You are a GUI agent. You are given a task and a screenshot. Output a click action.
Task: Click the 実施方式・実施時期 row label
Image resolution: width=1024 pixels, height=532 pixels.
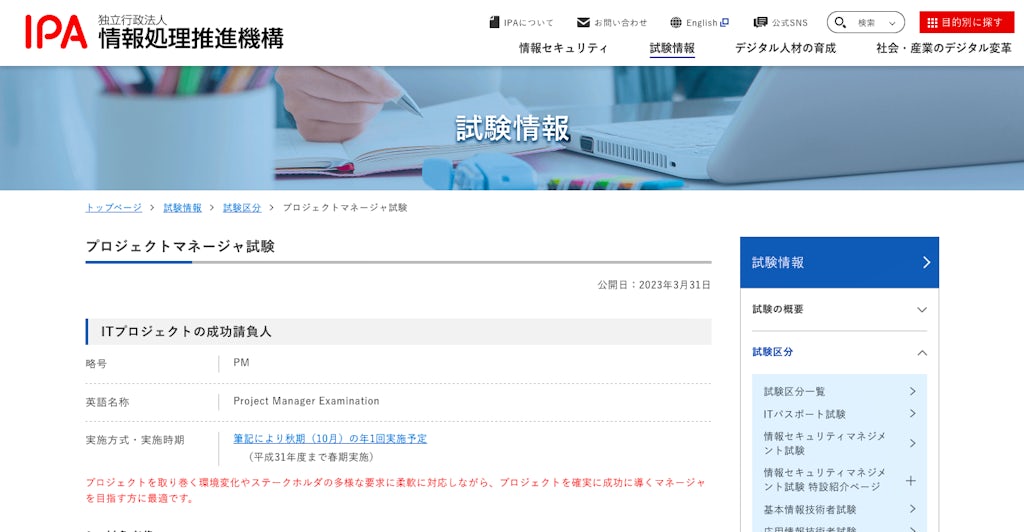(135, 440)
